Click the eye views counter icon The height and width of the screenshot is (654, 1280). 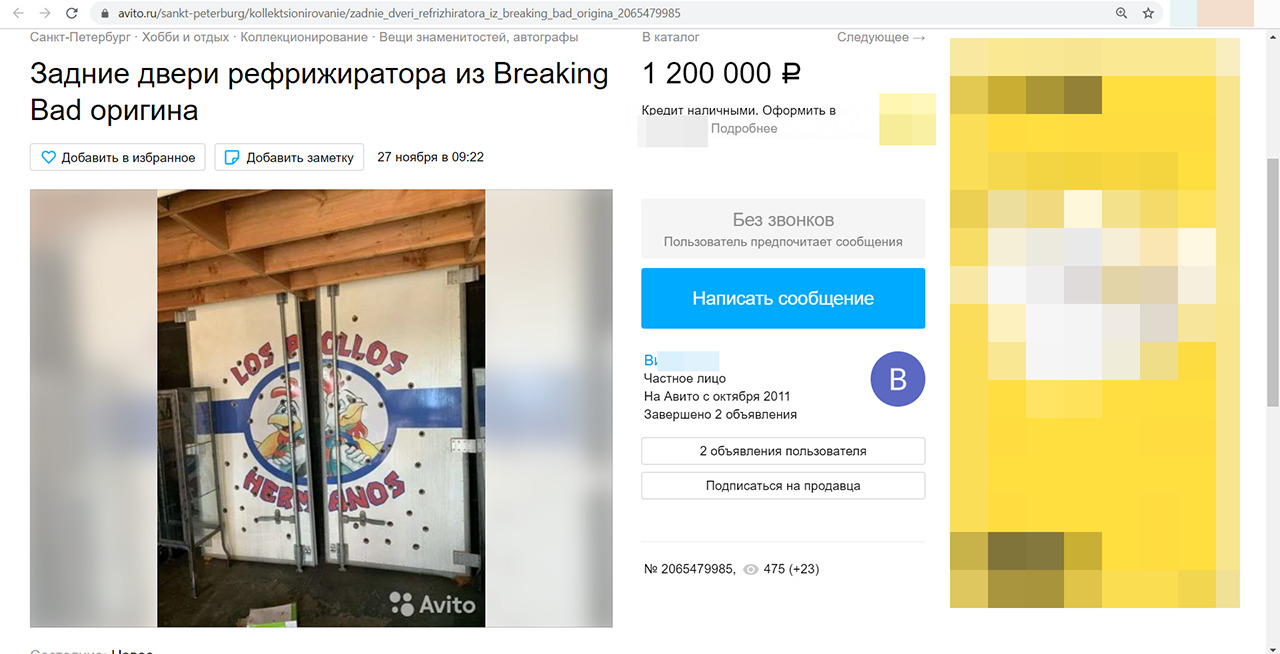pyautogui.click(x=751, y=570)
